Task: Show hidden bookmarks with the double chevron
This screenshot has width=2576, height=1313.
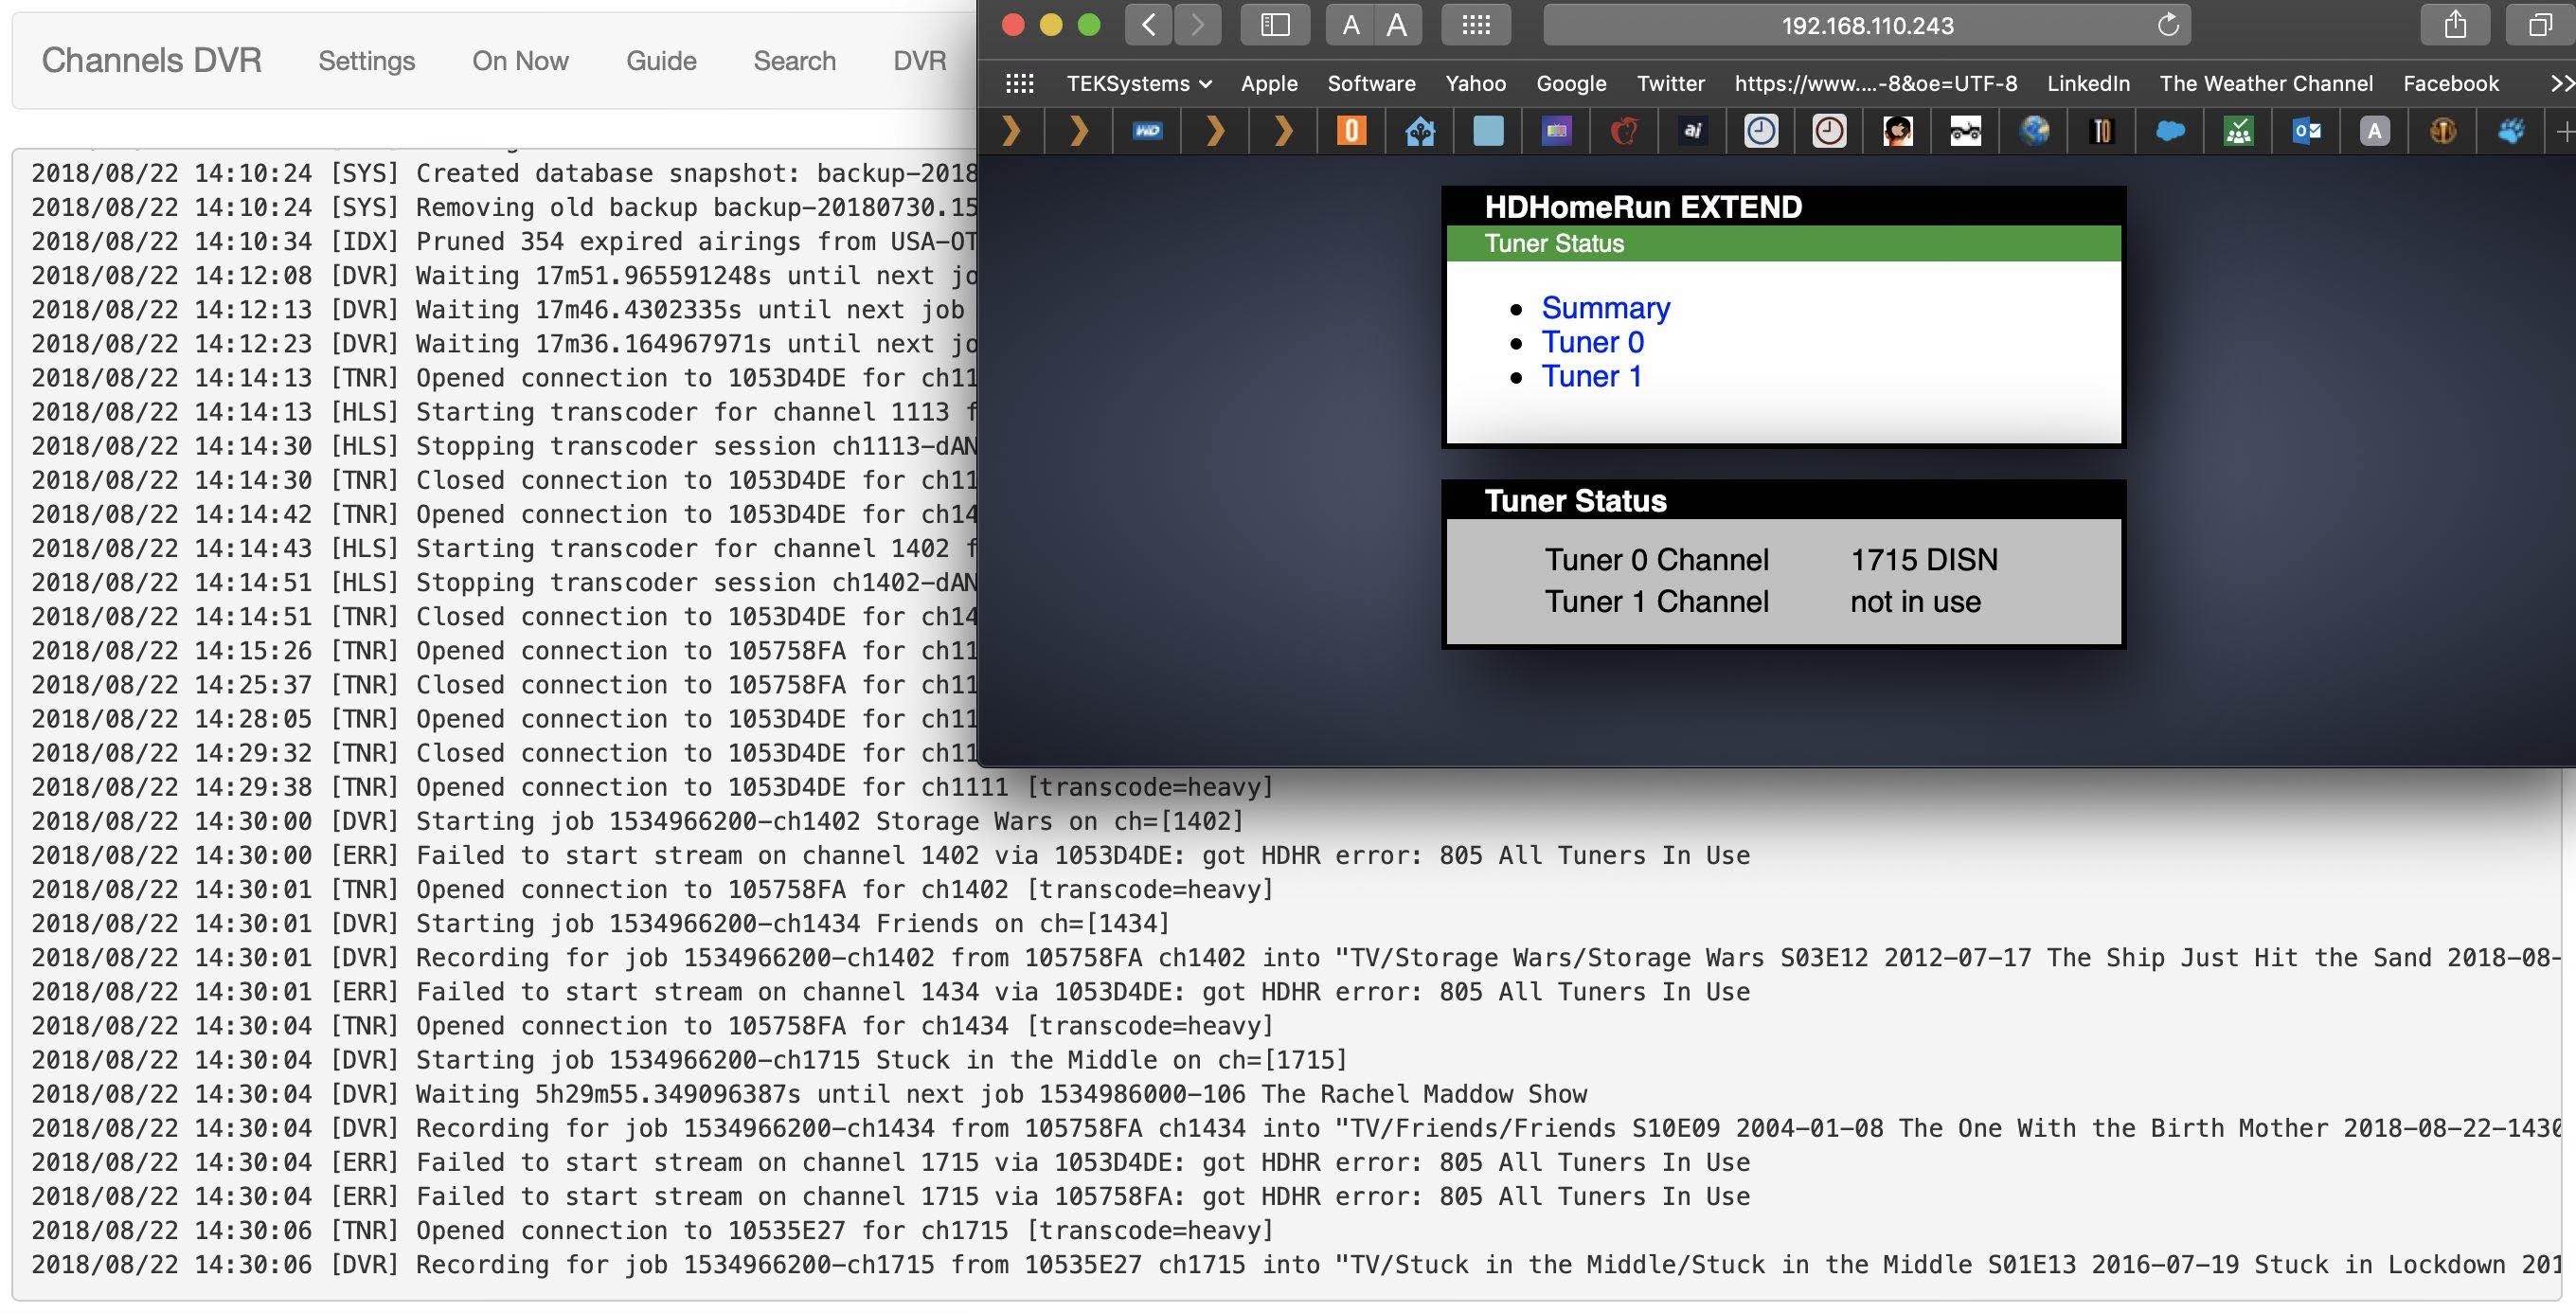Action: pos(2560,84)
